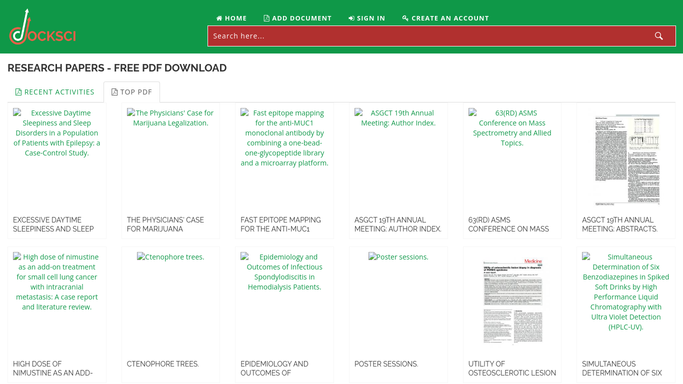Open Fast Epitope Mapping card title
This screenshot has height=384, width=683.
[281, 224]
